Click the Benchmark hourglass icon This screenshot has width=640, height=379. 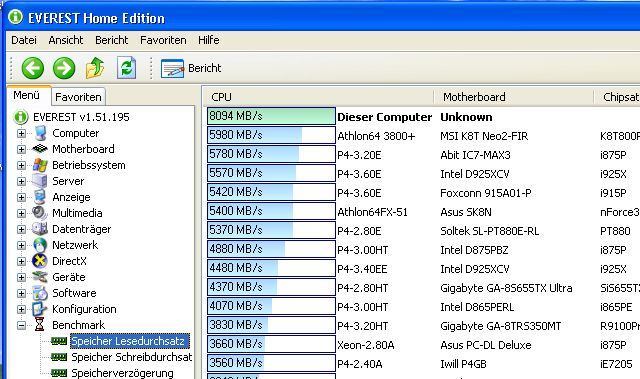(40, 325)
